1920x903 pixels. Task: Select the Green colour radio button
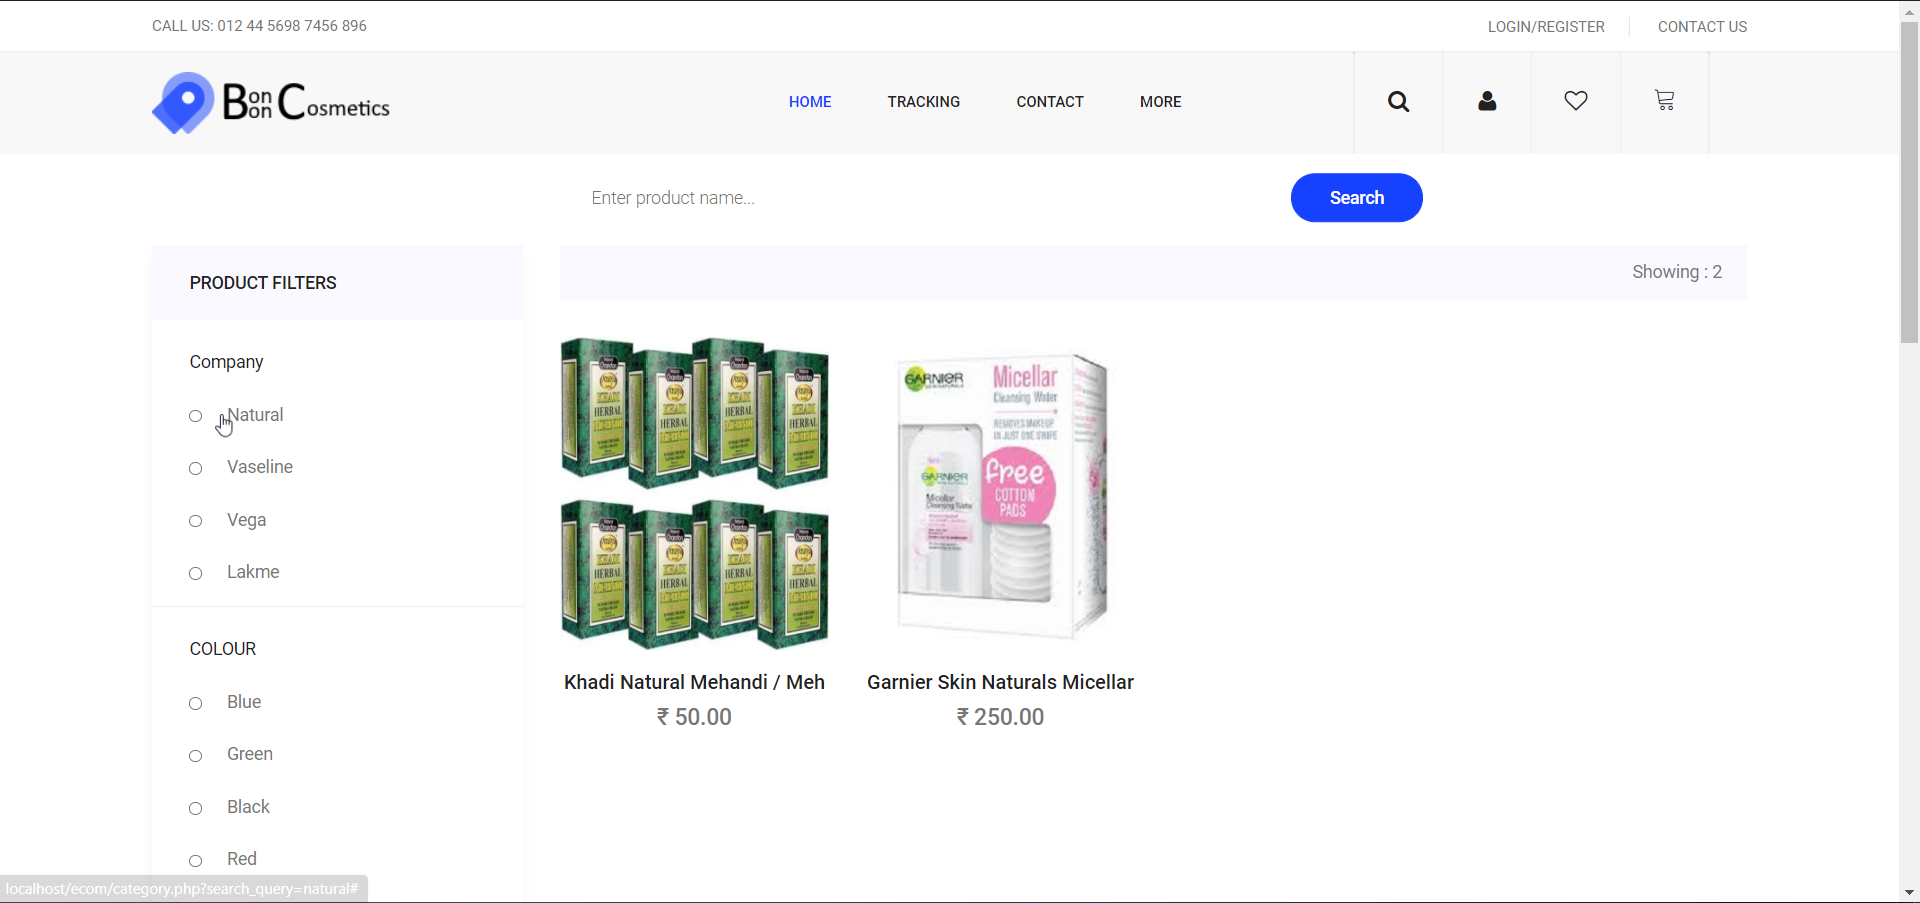(196, 755)
